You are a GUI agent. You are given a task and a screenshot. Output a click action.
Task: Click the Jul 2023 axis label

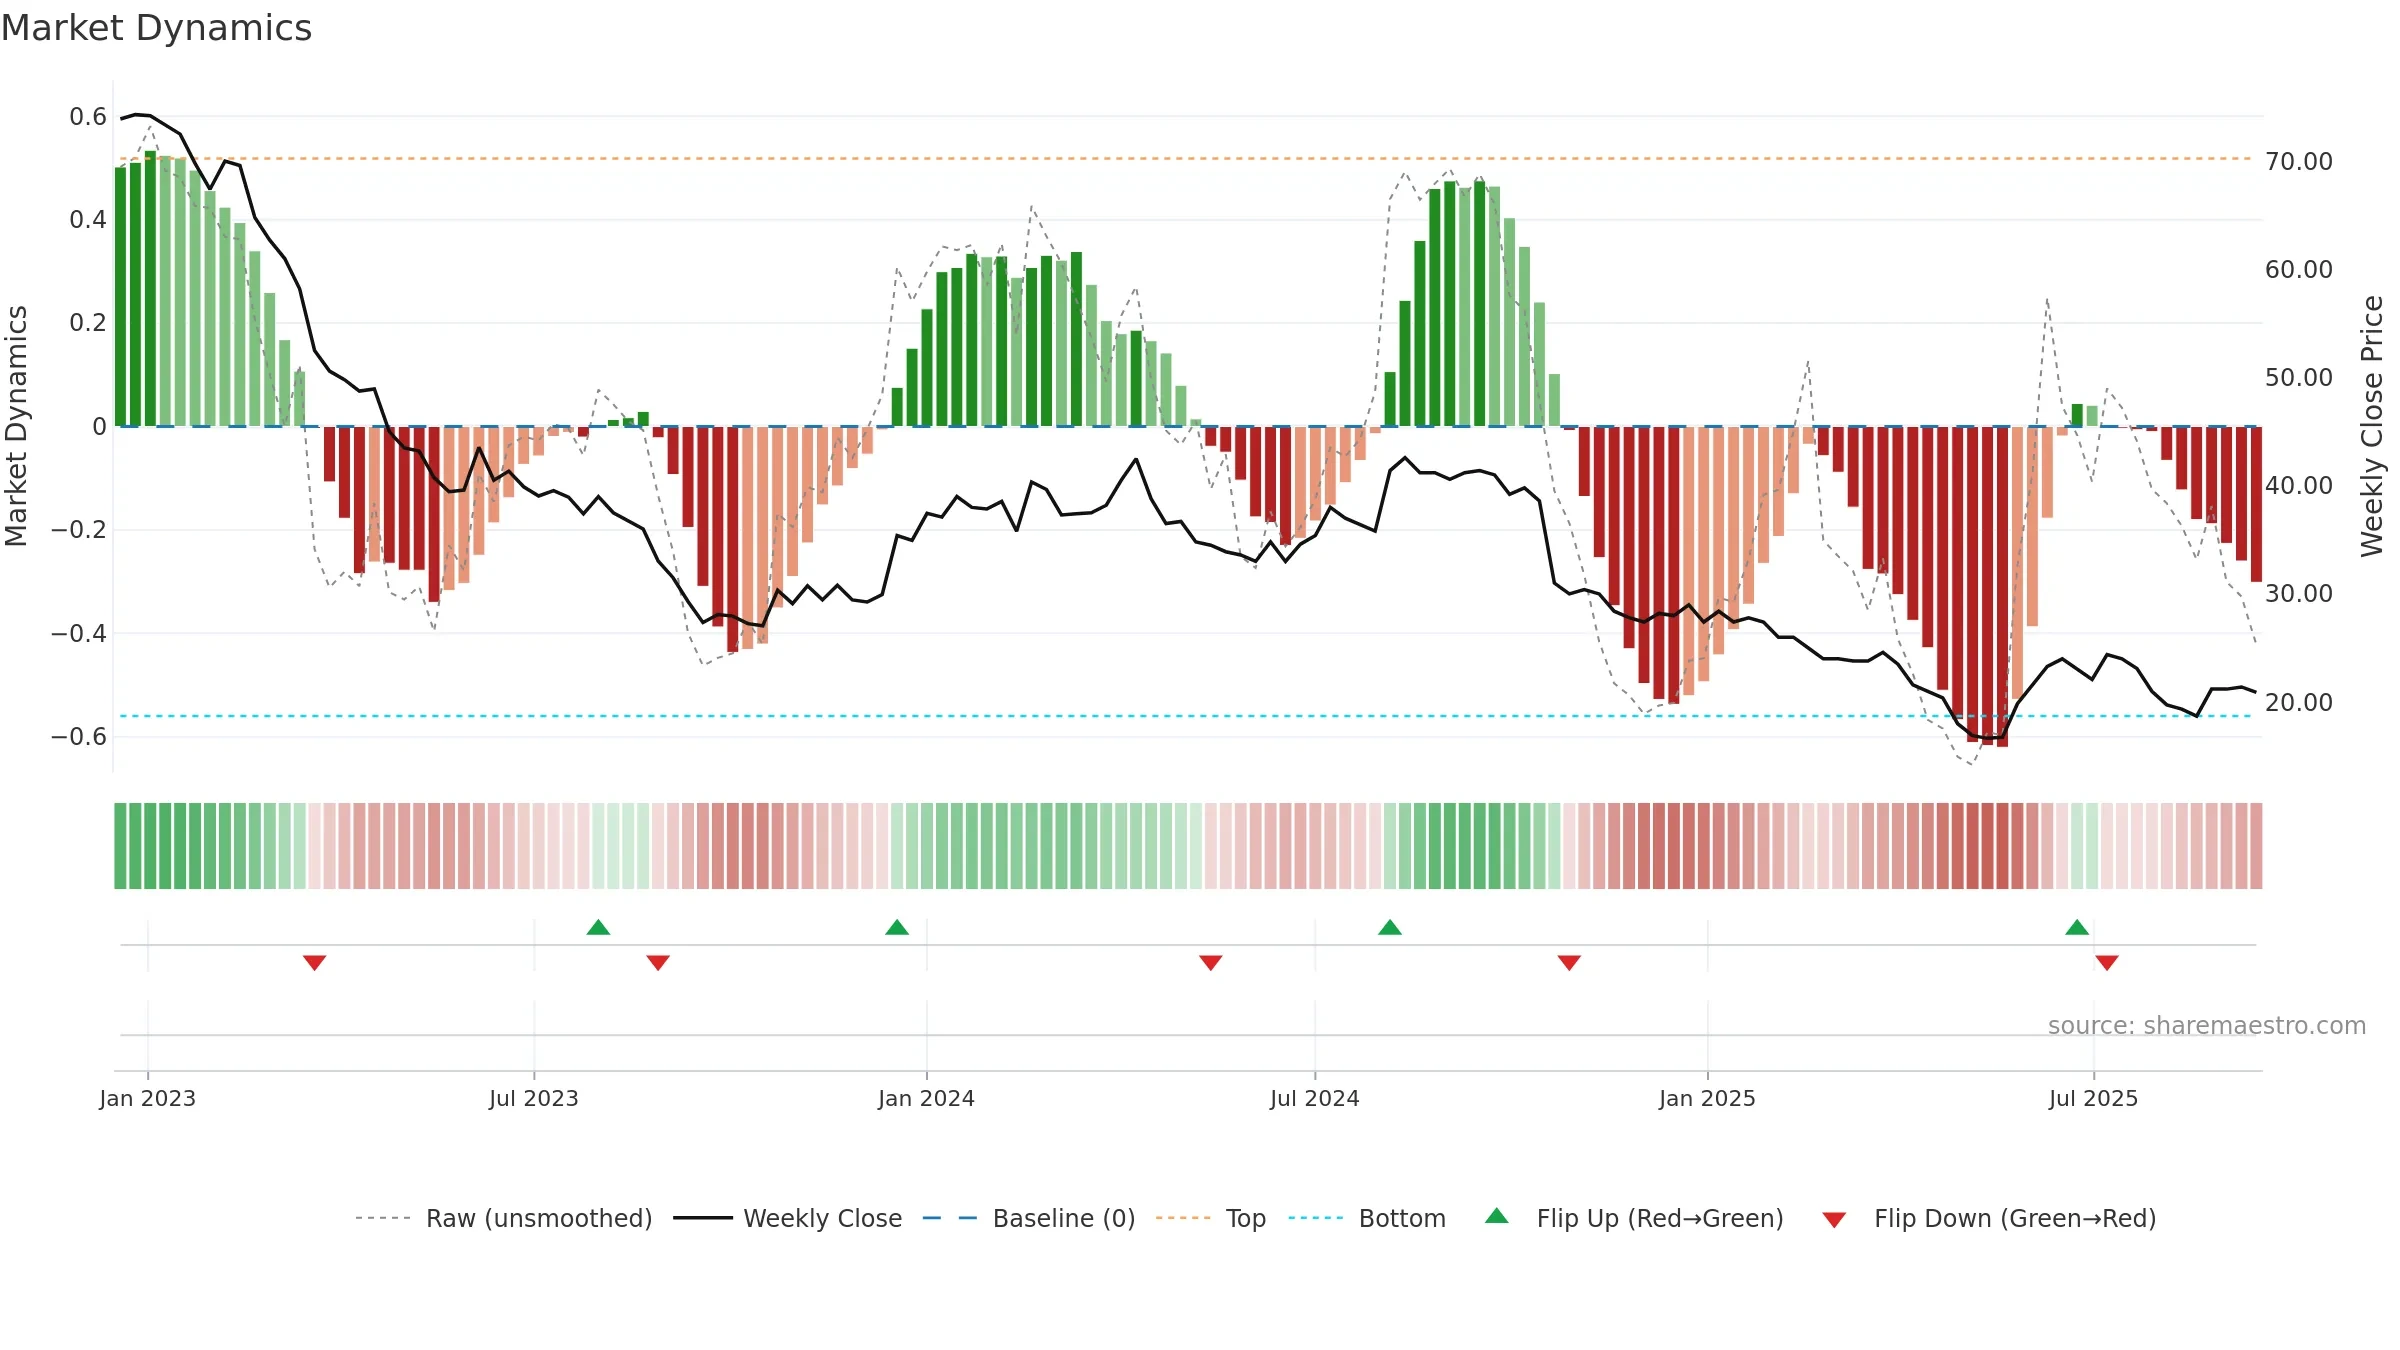[x=534, y=1098]
